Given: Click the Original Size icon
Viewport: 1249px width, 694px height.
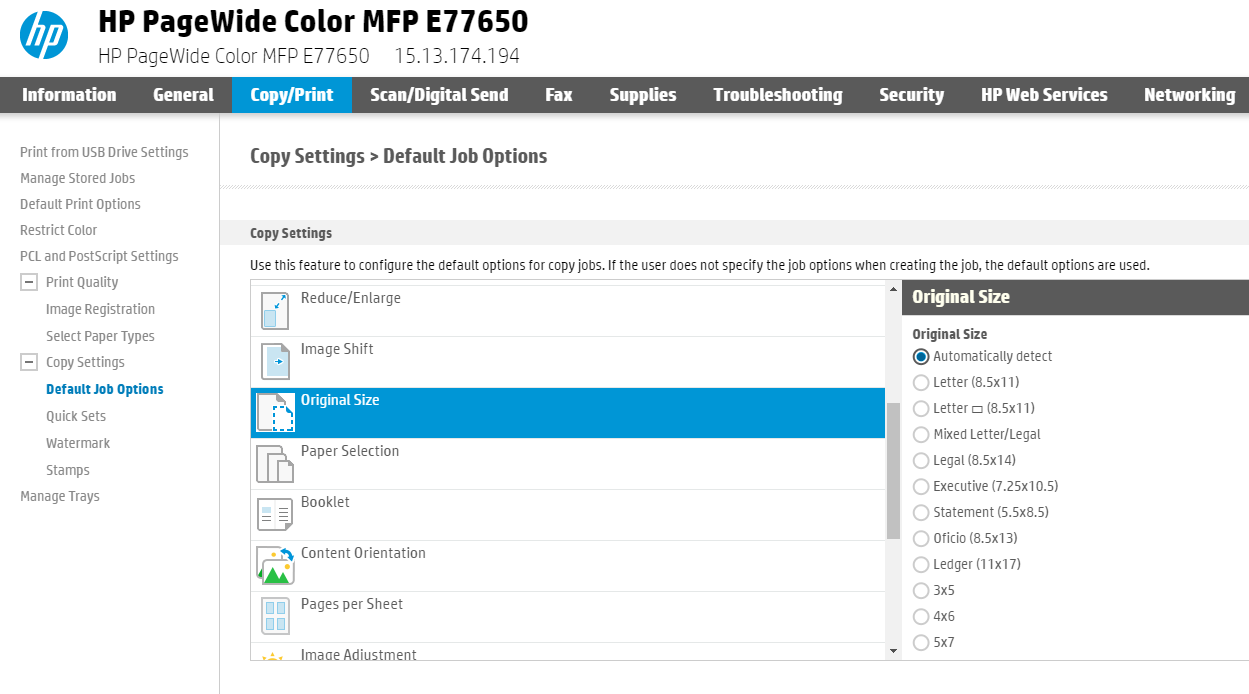Looking at the screenshot, I should pos(274,412).
